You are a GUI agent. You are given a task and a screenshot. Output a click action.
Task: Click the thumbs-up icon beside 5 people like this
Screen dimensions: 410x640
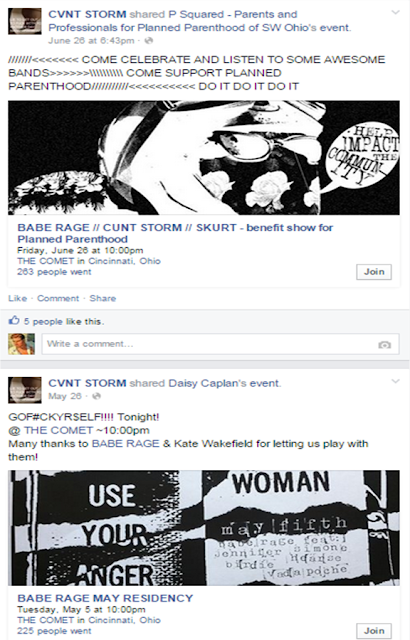pos(14,320)
